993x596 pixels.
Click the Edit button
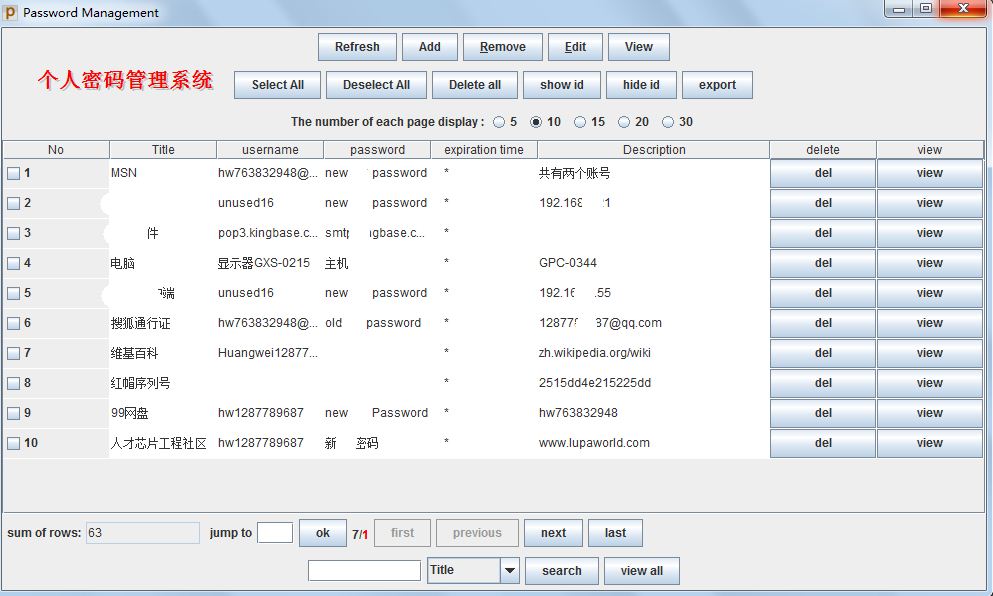coord(575,47)
